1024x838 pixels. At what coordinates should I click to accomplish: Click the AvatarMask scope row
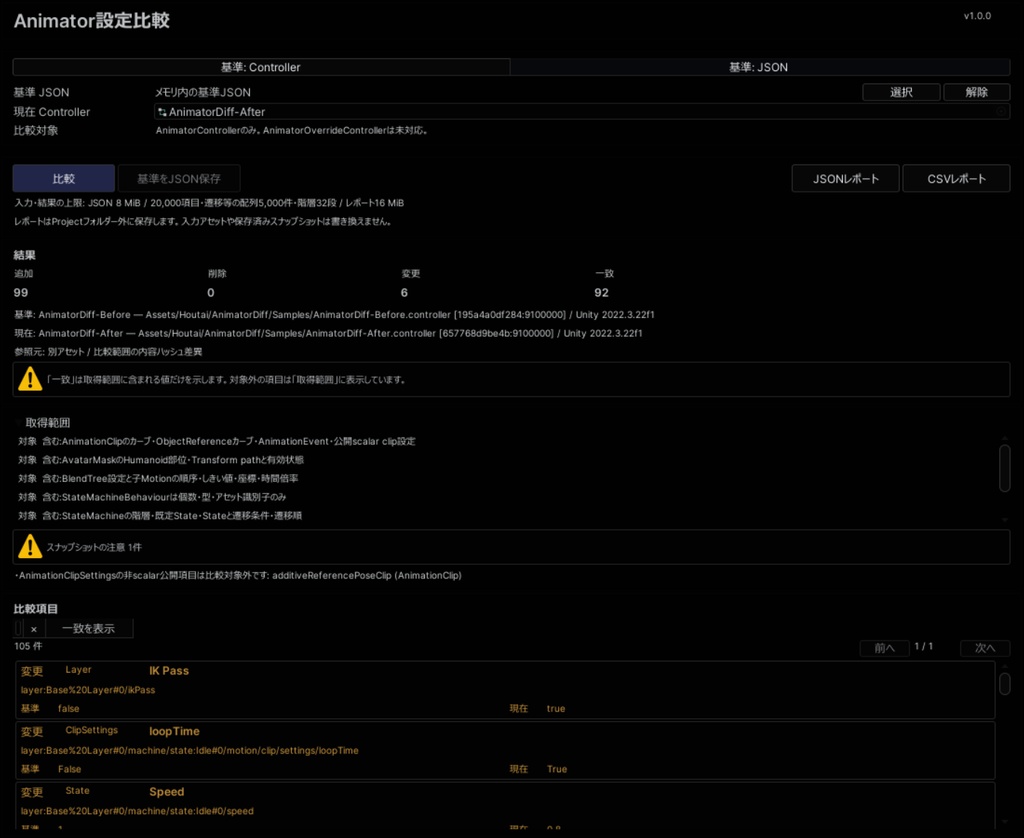(x=161, y=460)
